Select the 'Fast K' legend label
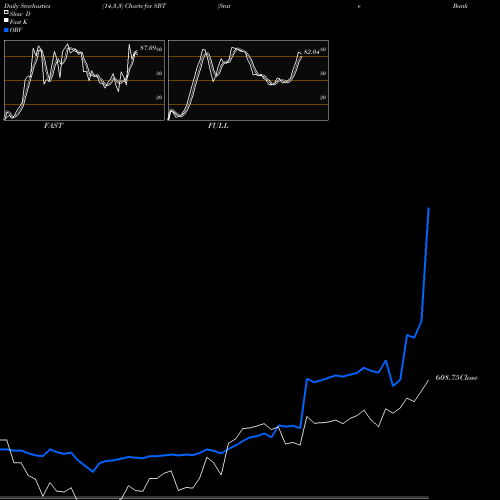The height and width of the screenshot is (500, 500). click(x=19, y=22)
